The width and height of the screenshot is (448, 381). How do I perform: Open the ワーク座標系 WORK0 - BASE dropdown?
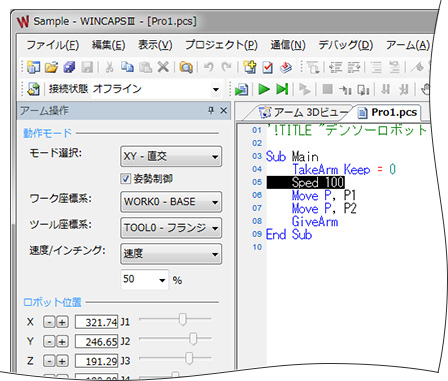tap(171, 202)
